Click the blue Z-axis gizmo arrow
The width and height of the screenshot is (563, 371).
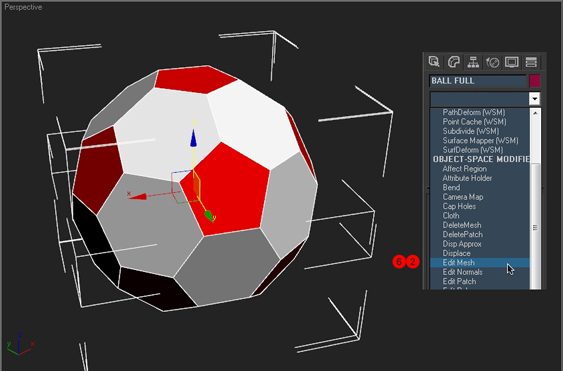coord(194,138)
